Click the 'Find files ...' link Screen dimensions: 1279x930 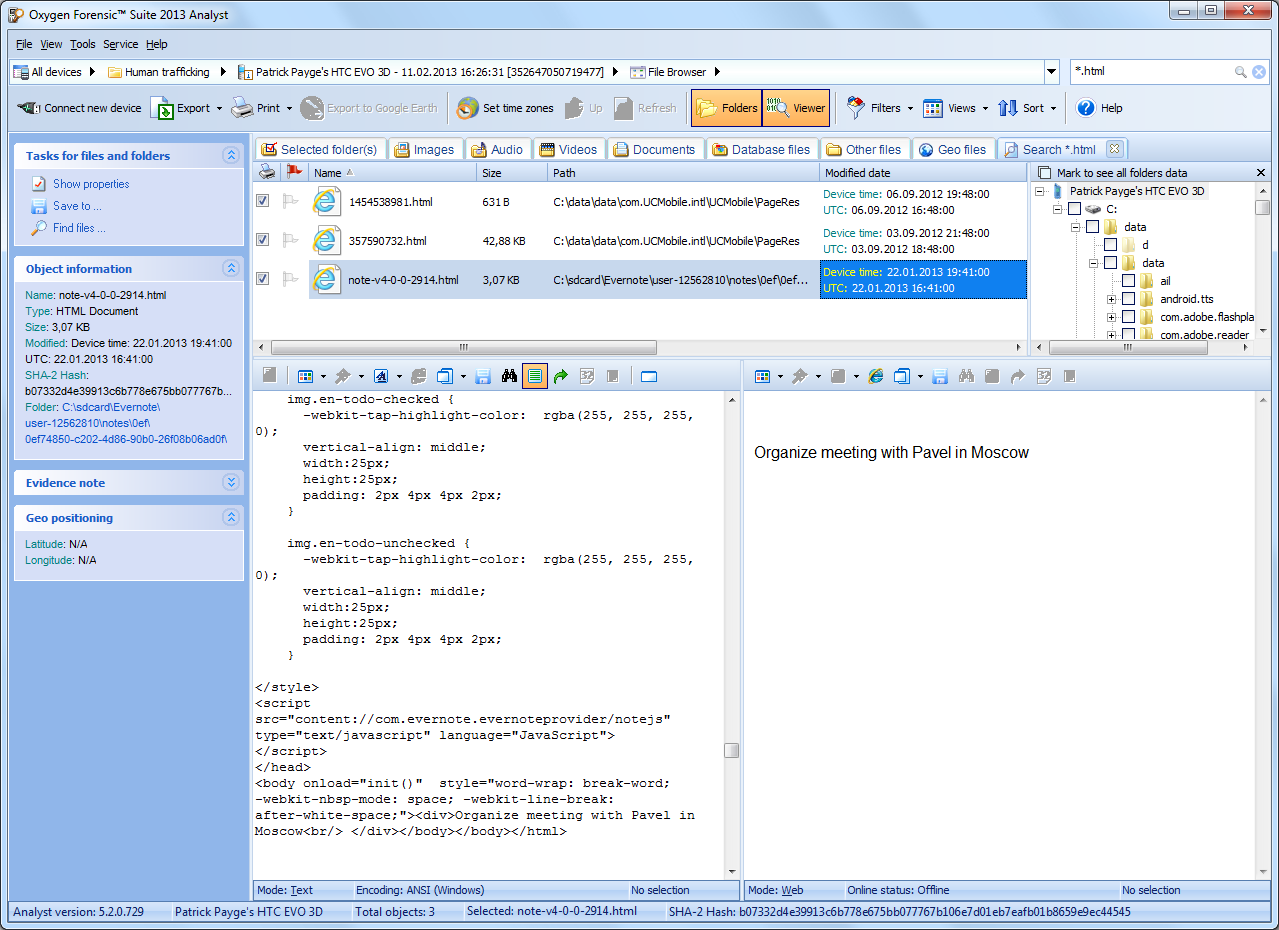[x=79, y=228]
